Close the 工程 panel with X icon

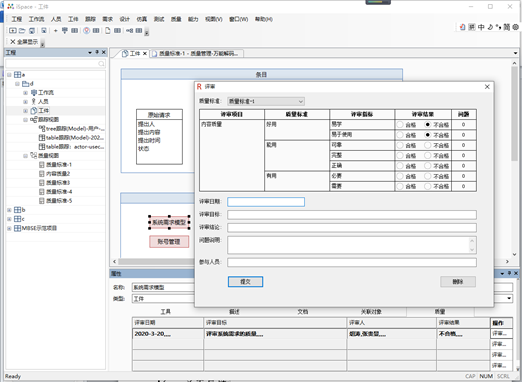(104, 52)
